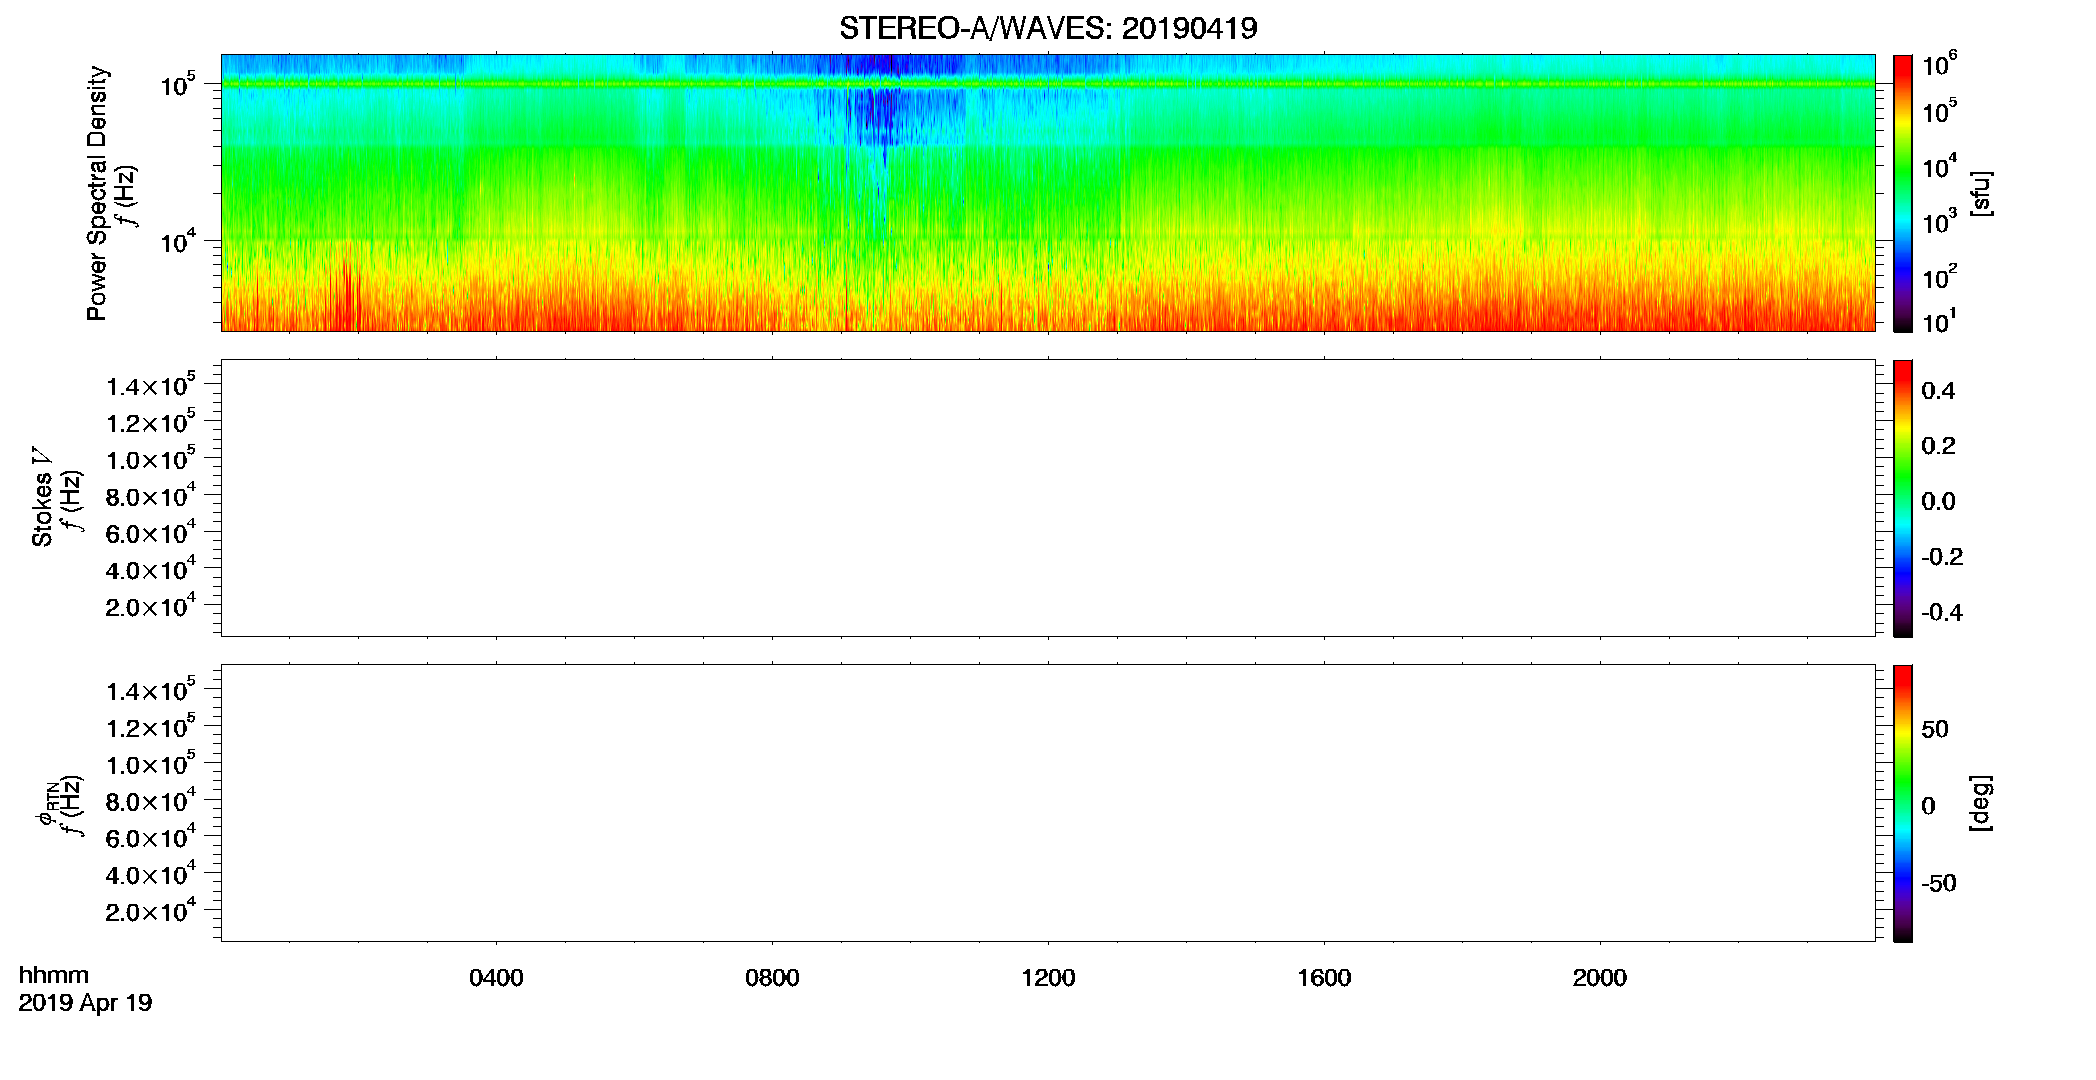This screenshot has width=2096, height=1080.
Task: Click the 2000 time axis label
Action: [1599, 978]
